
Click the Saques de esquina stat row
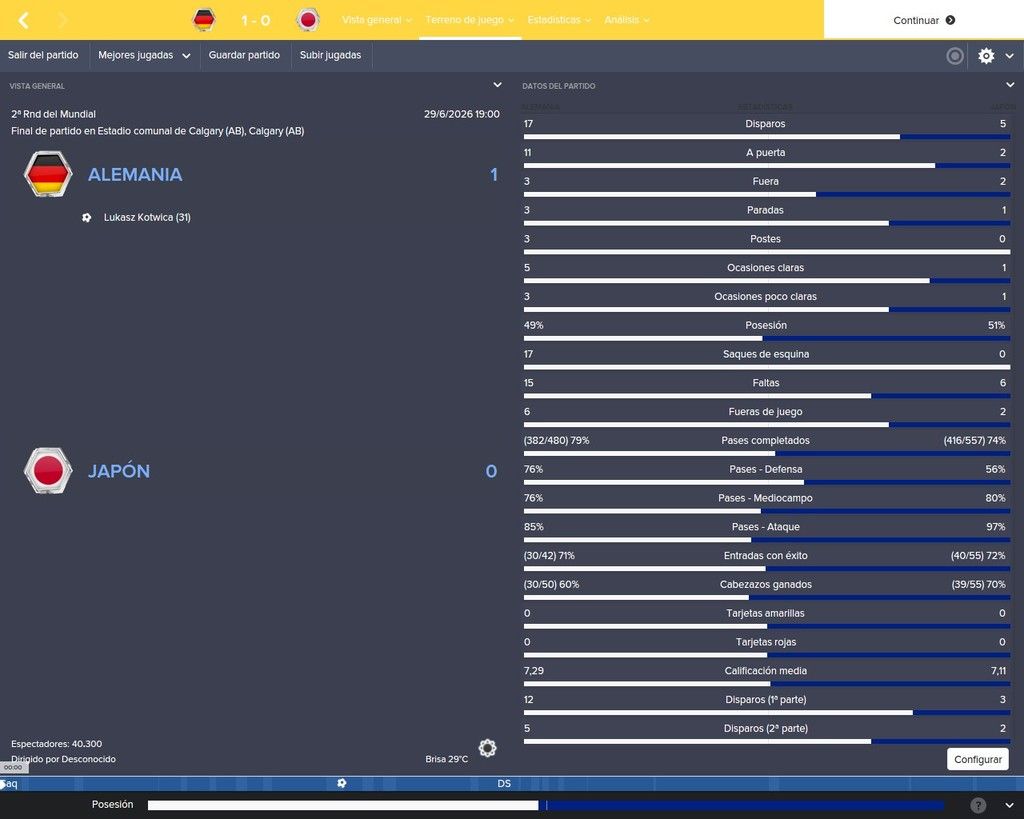[767, 357]
